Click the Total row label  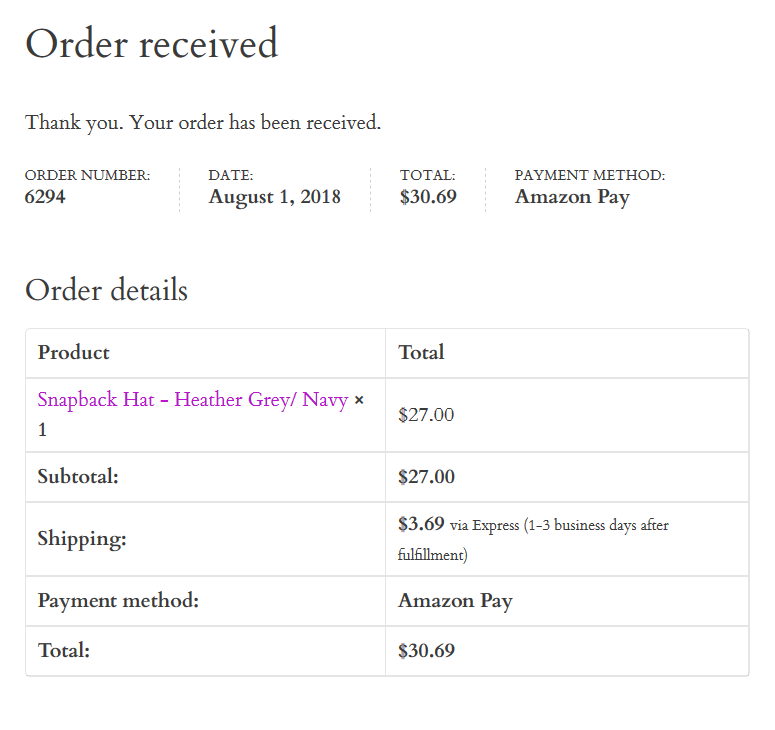tap(64, 650)
